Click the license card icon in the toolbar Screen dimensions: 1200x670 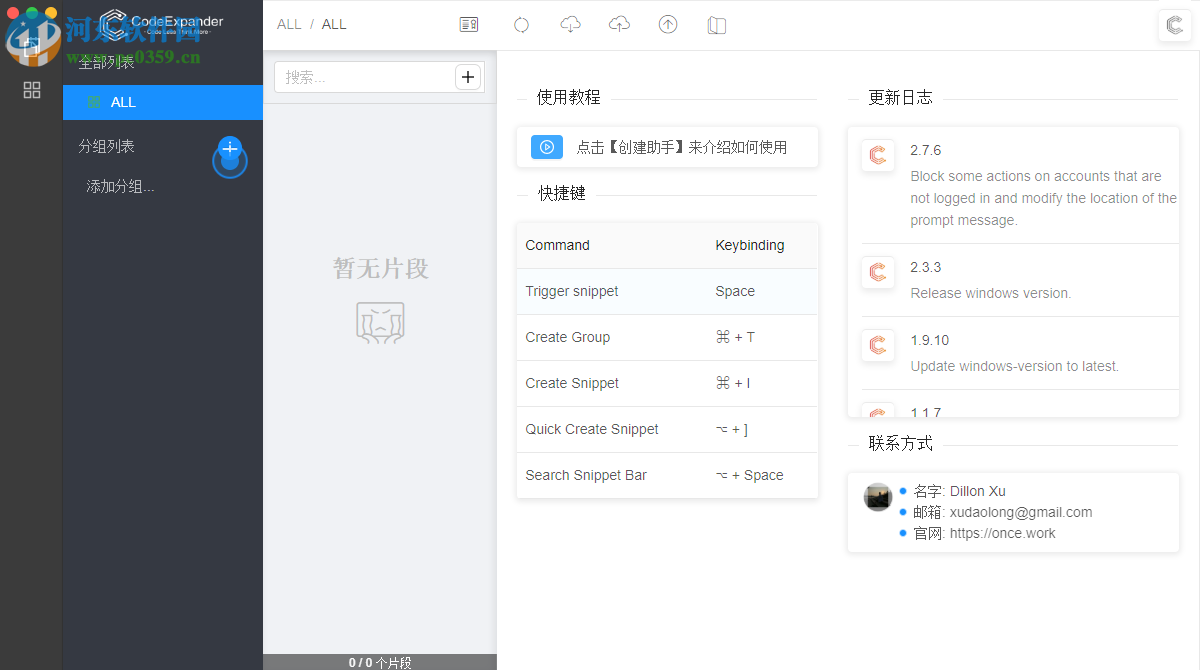coord(468,24)
